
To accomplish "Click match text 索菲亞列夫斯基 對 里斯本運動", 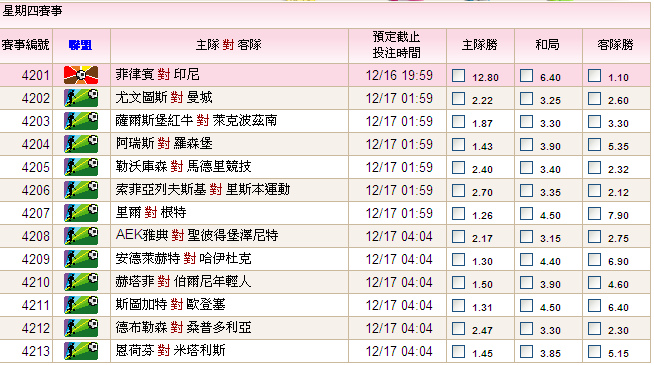I will [x=203, y=189].
